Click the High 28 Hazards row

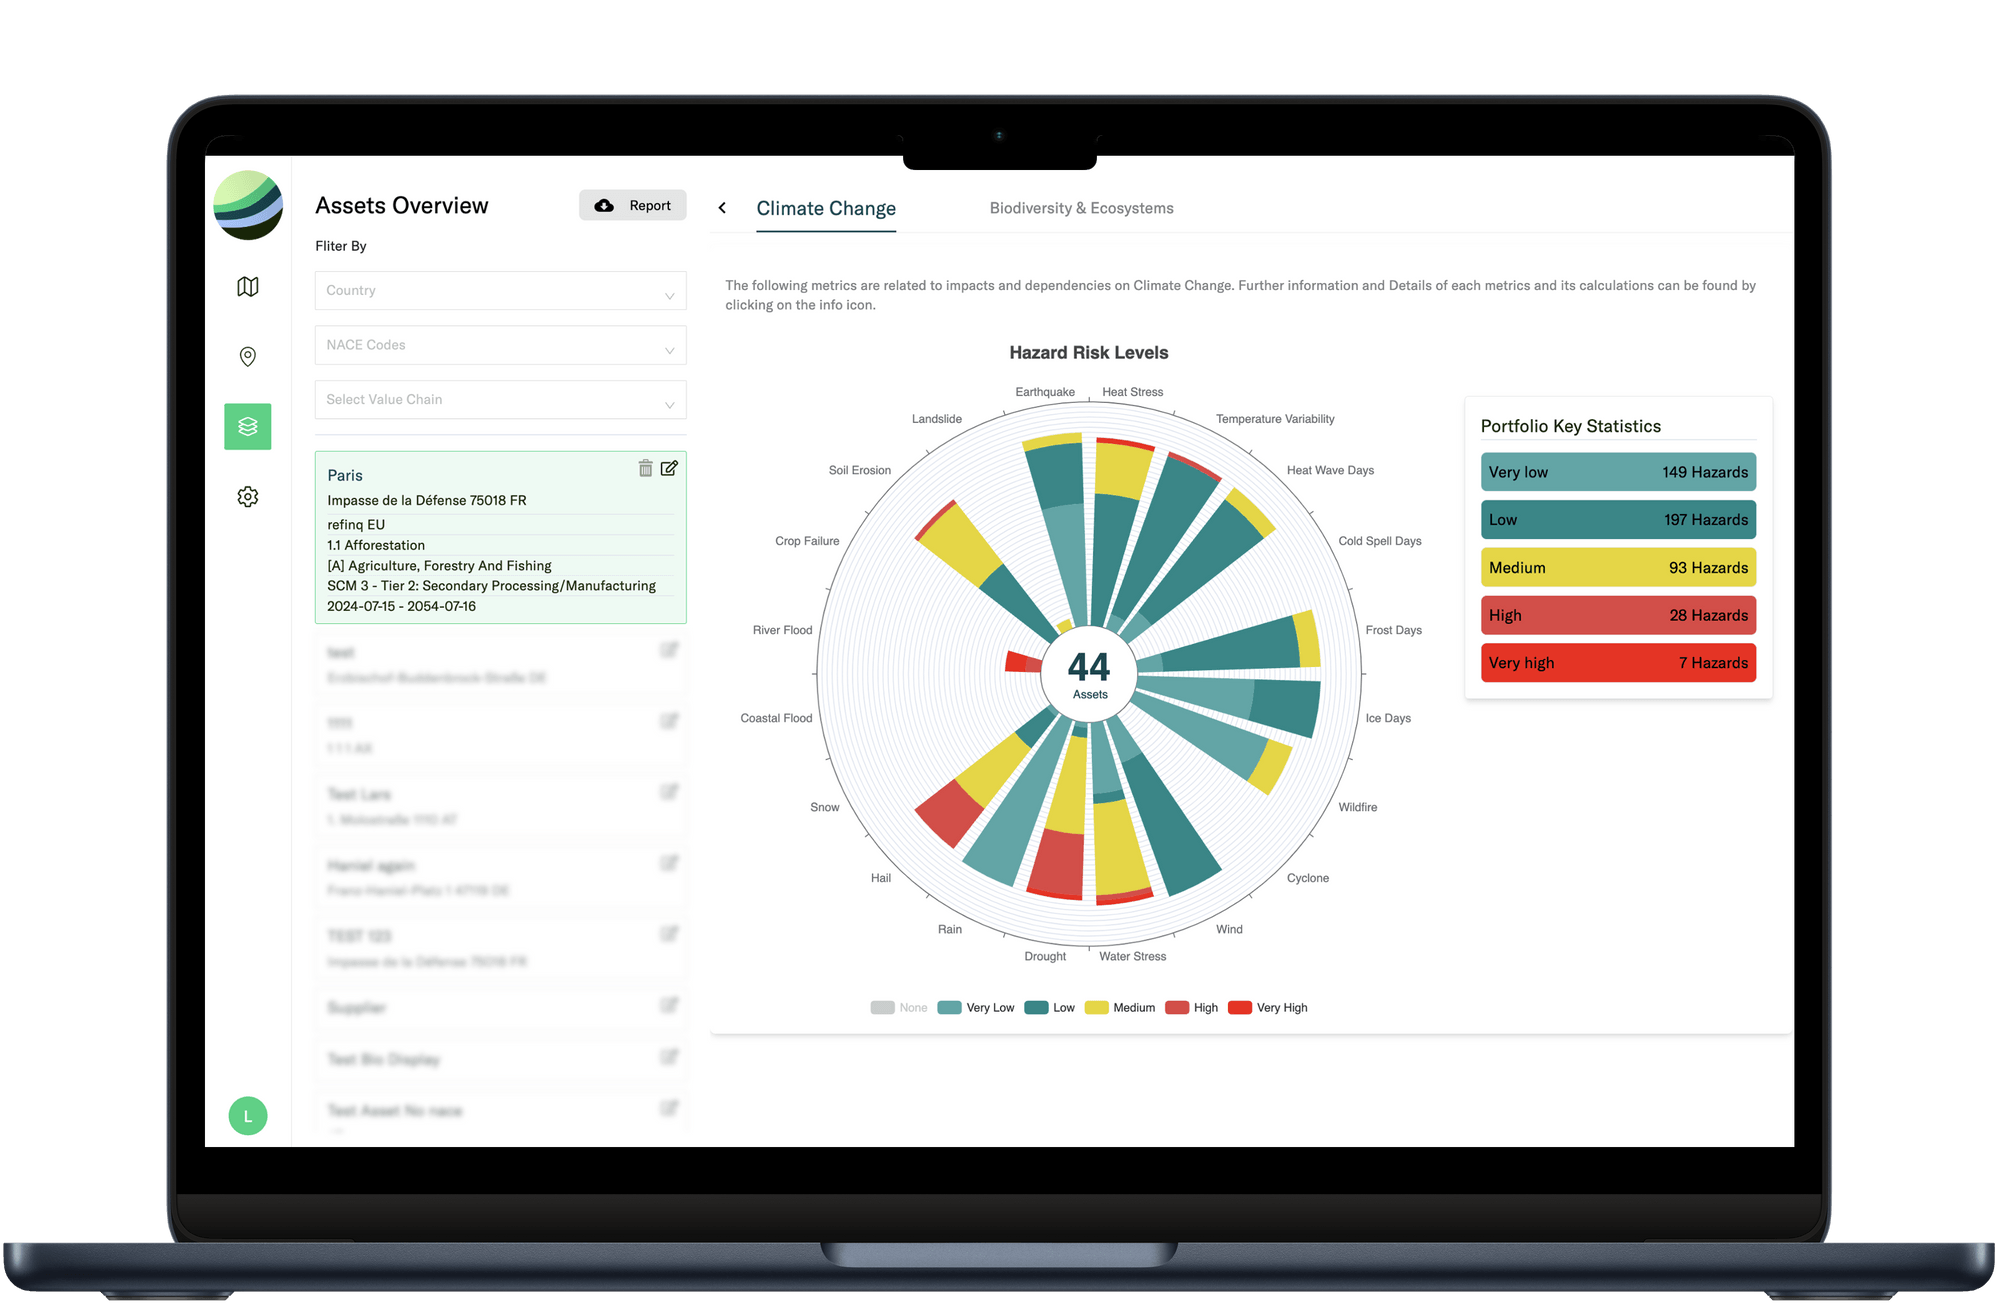tap(1618, 615)
